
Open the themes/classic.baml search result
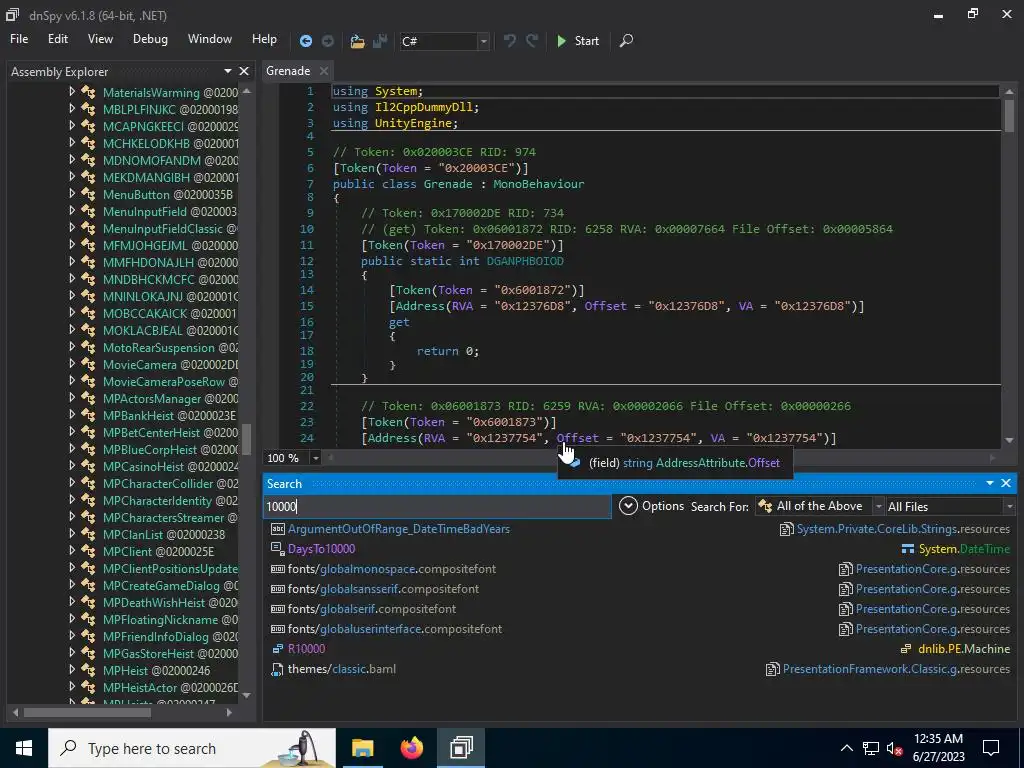(342, 669)
